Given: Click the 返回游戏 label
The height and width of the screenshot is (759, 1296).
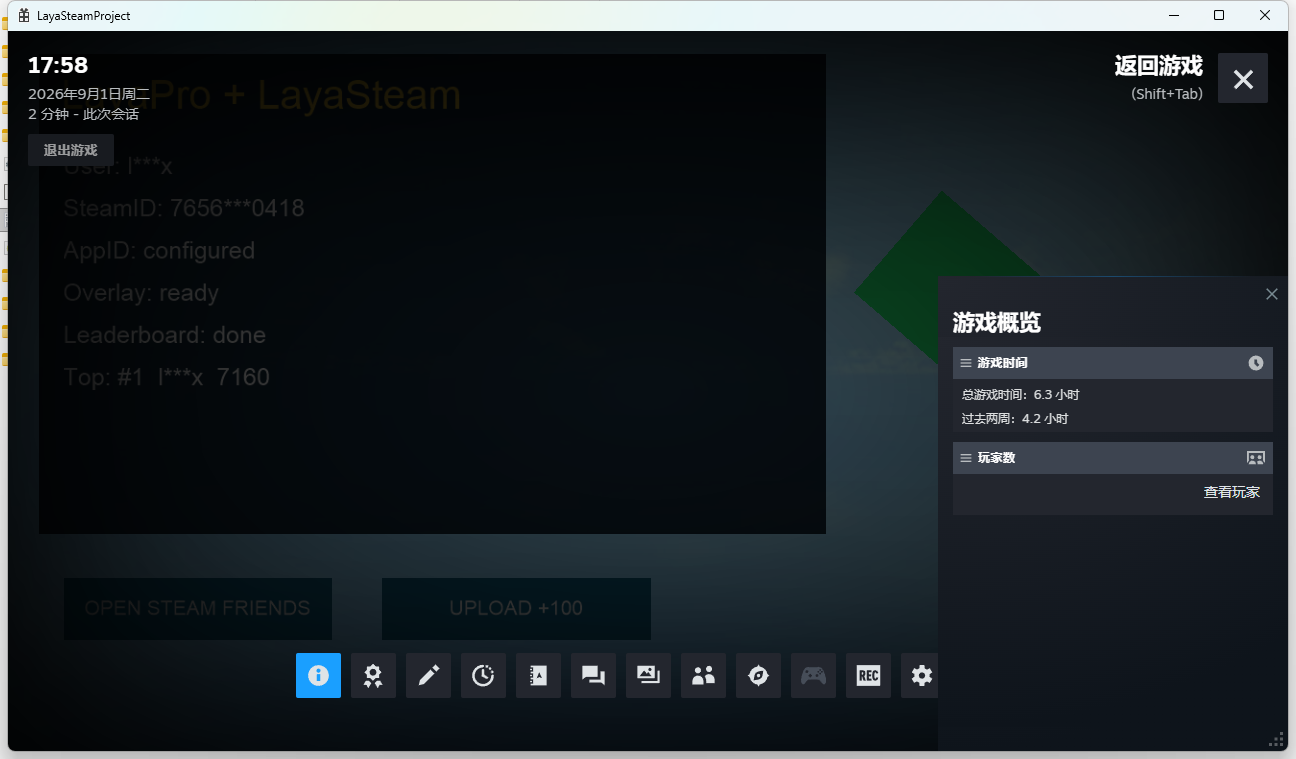Looking at the screenshot, I should click(1159, 66).
